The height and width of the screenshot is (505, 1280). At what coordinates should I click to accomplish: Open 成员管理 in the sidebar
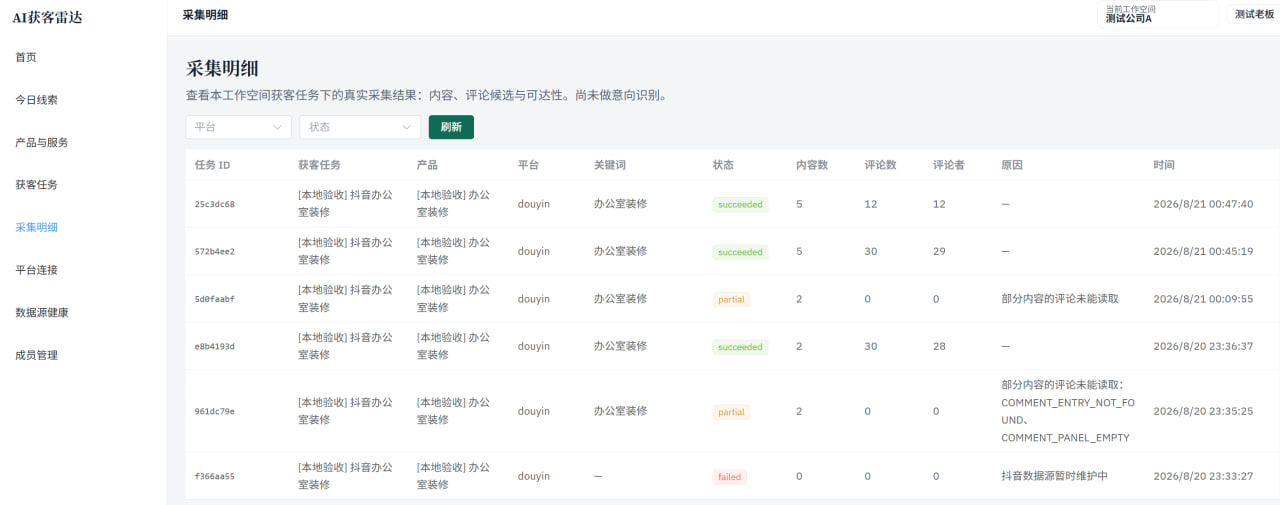click(x=36, y=355)
